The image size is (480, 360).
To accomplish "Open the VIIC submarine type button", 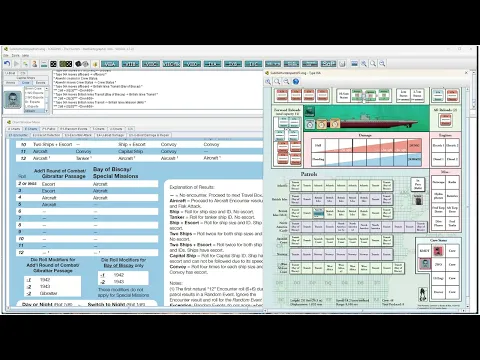I will click(151, 64).
